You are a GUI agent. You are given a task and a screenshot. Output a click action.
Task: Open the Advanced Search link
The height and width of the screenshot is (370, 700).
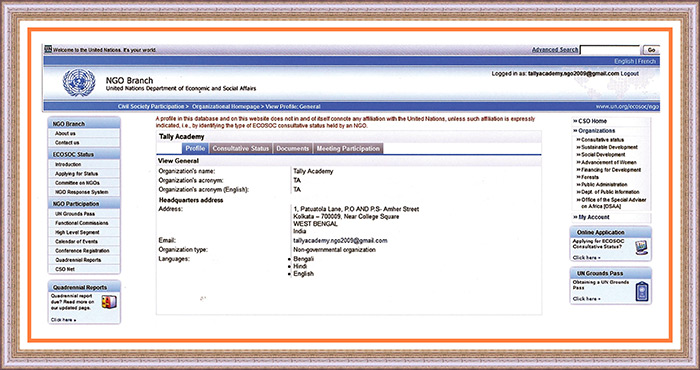tap(555, 50)
